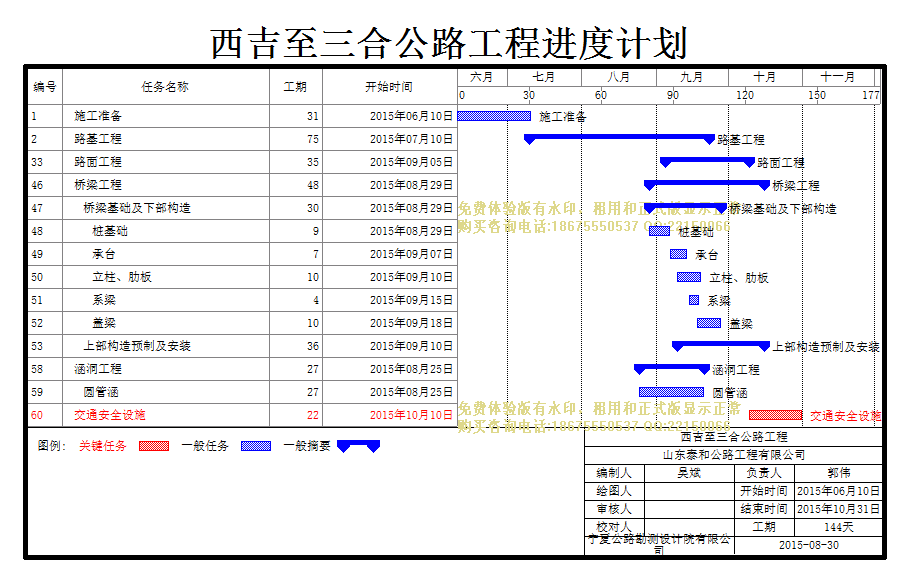
Task: Select the date 2015-08-30 in info box
Action: [x=808, y=545]
